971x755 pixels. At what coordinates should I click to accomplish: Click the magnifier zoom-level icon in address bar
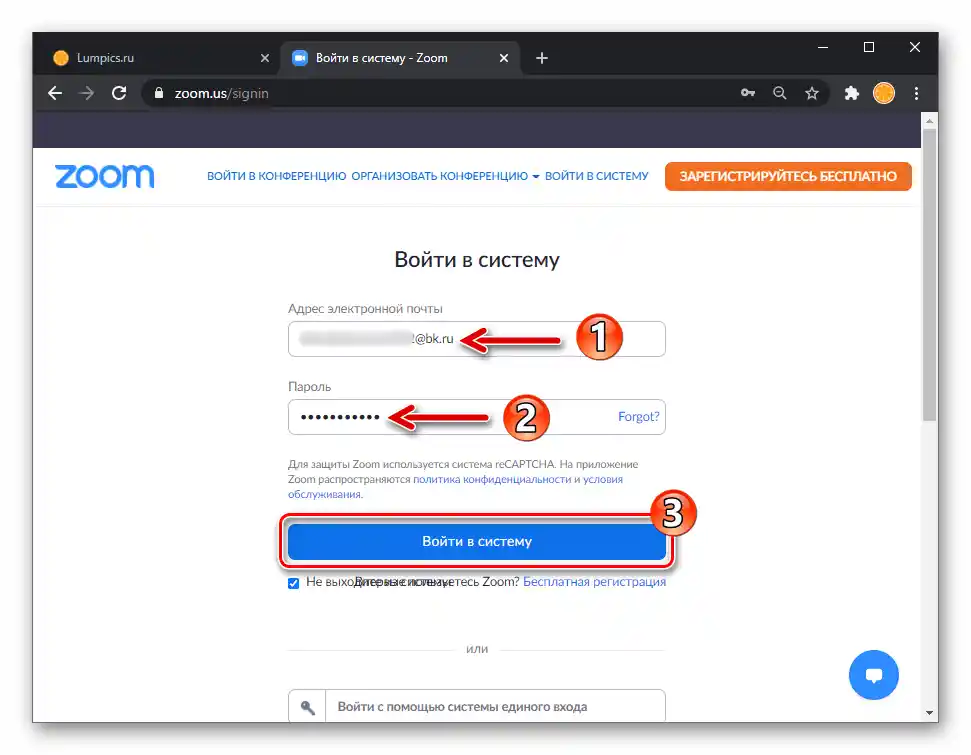tap(780, 94)
